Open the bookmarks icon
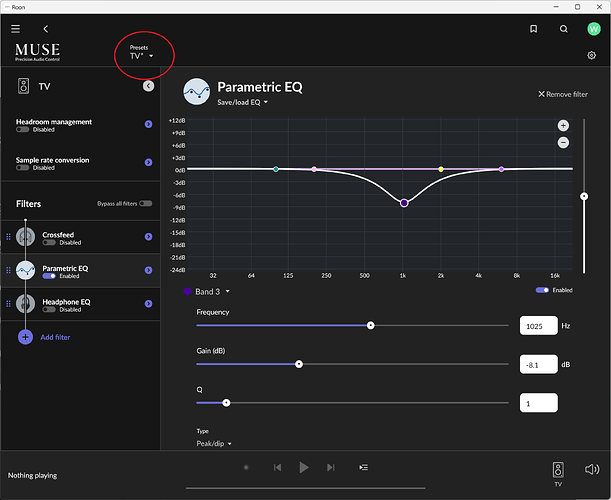 pos(533,29)
